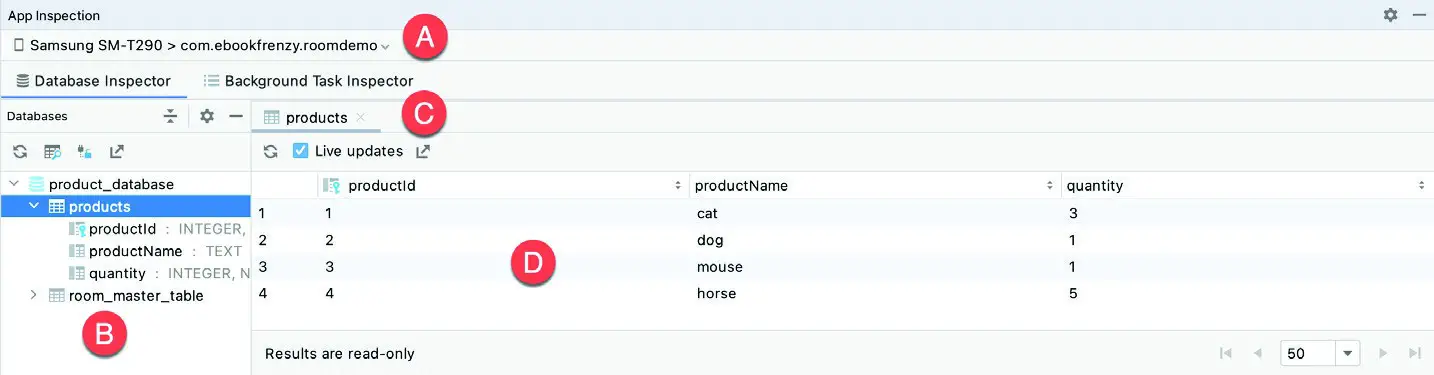Go to next results page arrow
Viewport: 1434px width, 375px height.
click(1383, 353)
